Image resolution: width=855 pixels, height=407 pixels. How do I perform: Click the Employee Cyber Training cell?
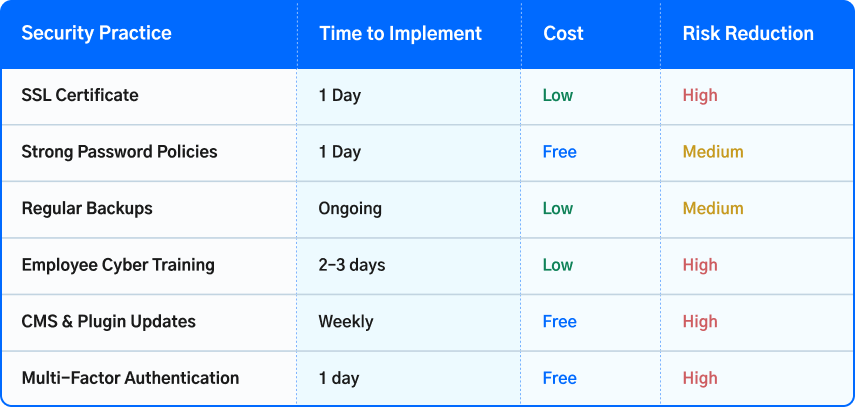(118, 265)
